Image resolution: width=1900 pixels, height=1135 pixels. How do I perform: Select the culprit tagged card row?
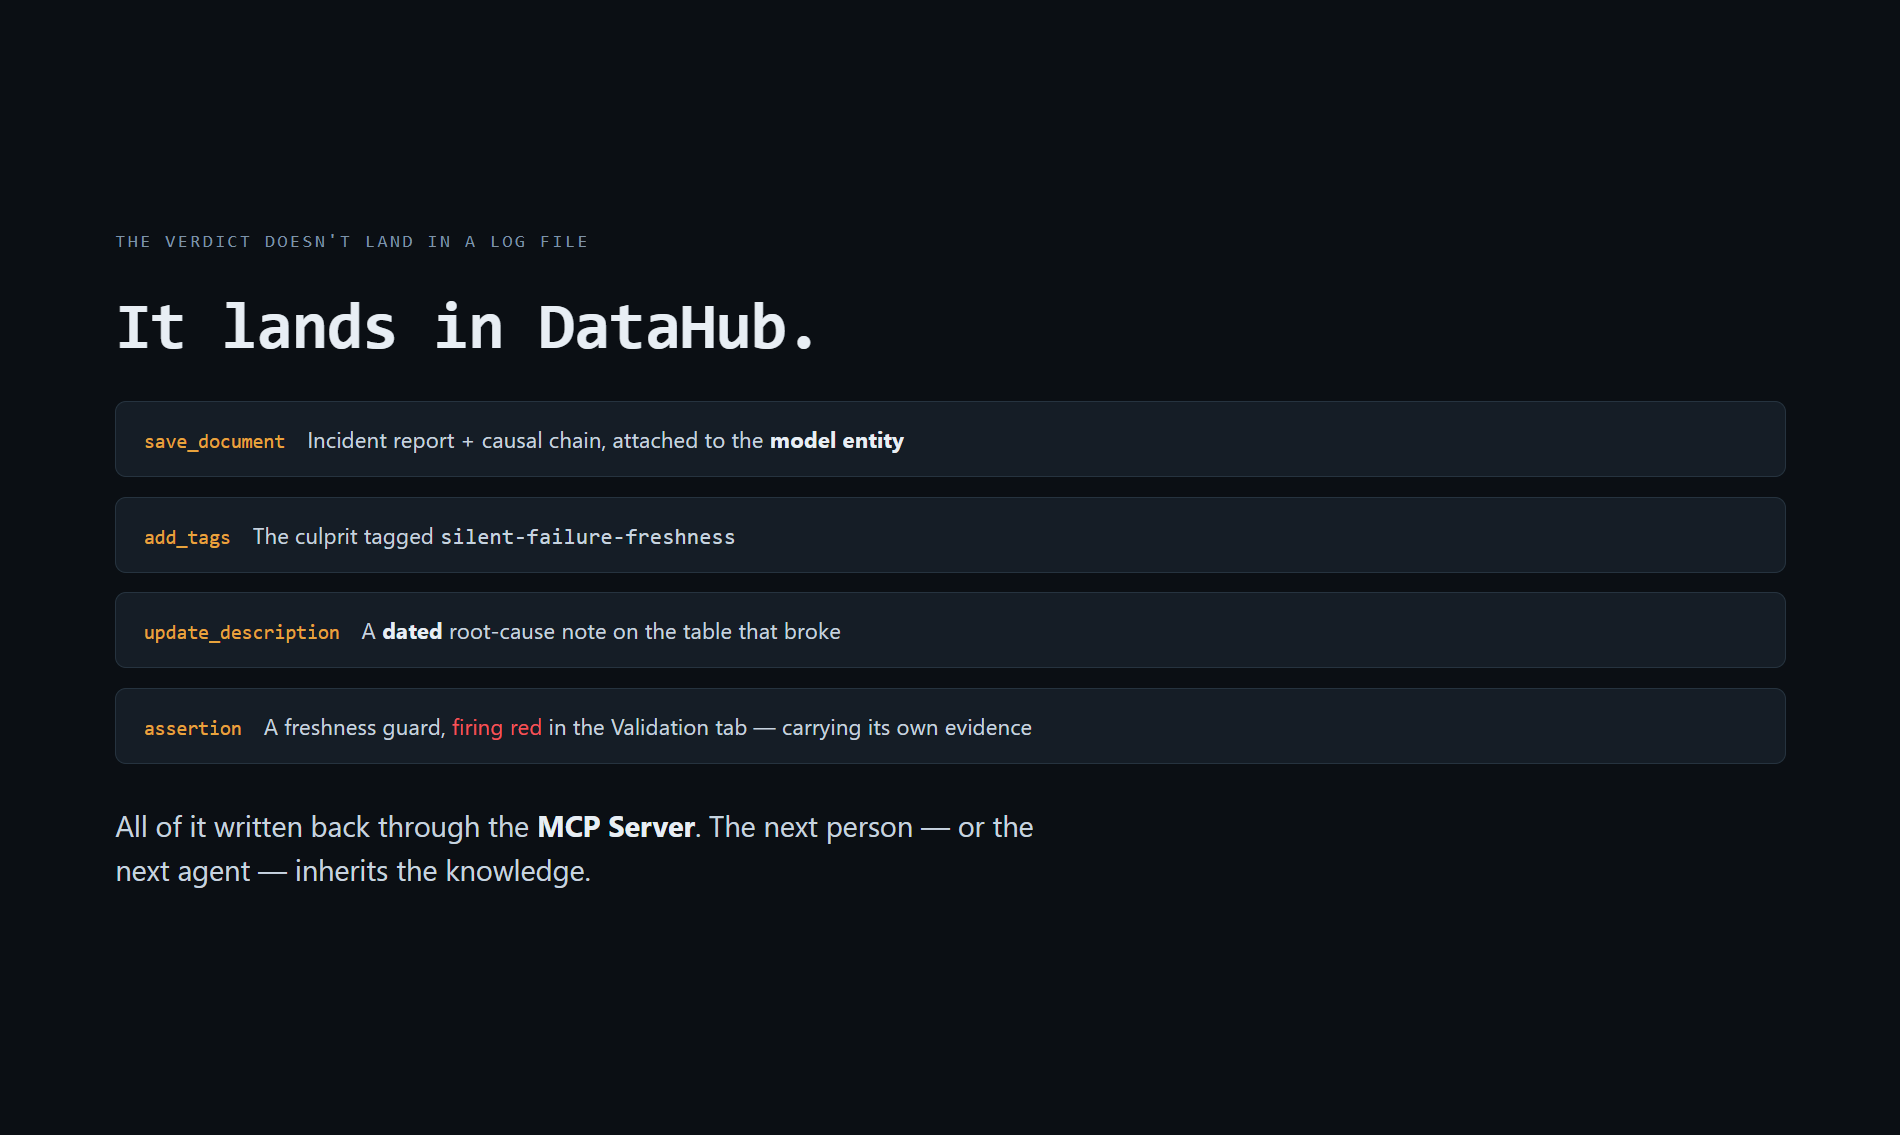(950, 535)
